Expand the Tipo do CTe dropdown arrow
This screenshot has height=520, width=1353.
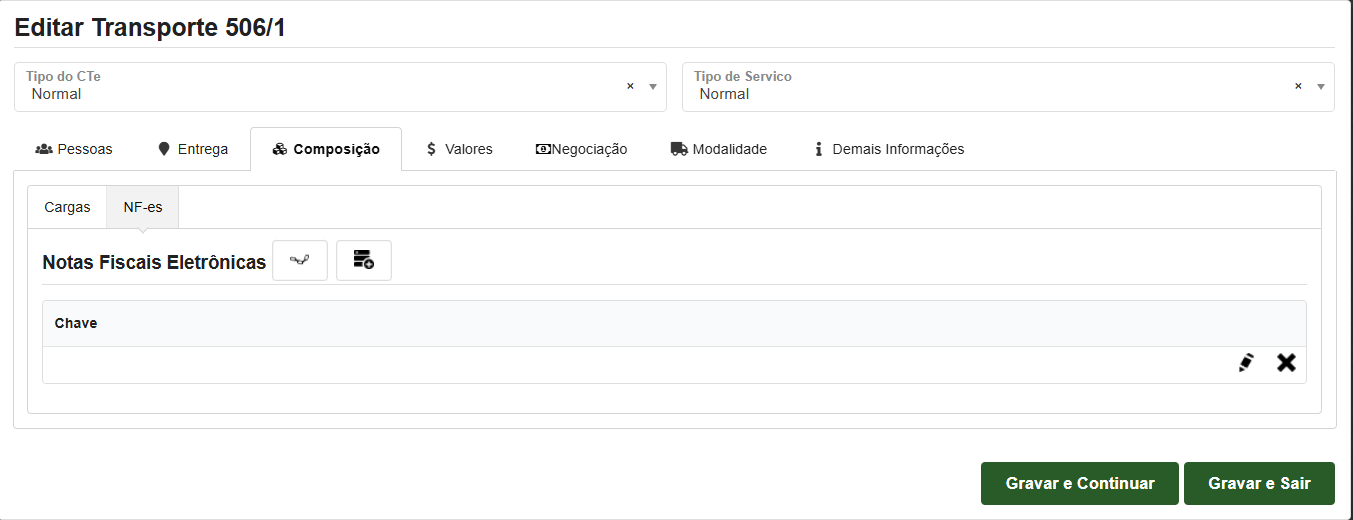653,87
